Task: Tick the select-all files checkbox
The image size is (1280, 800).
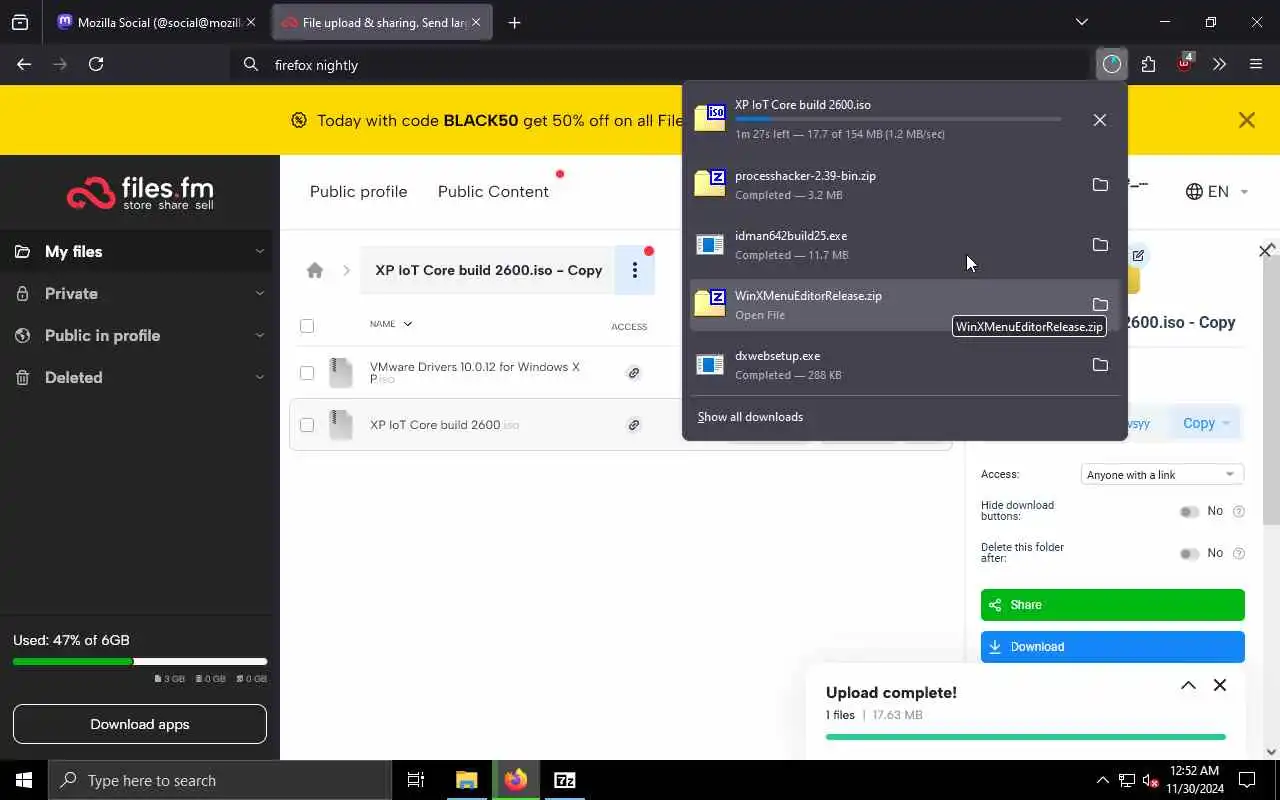Action: click(x=307, y=325)
